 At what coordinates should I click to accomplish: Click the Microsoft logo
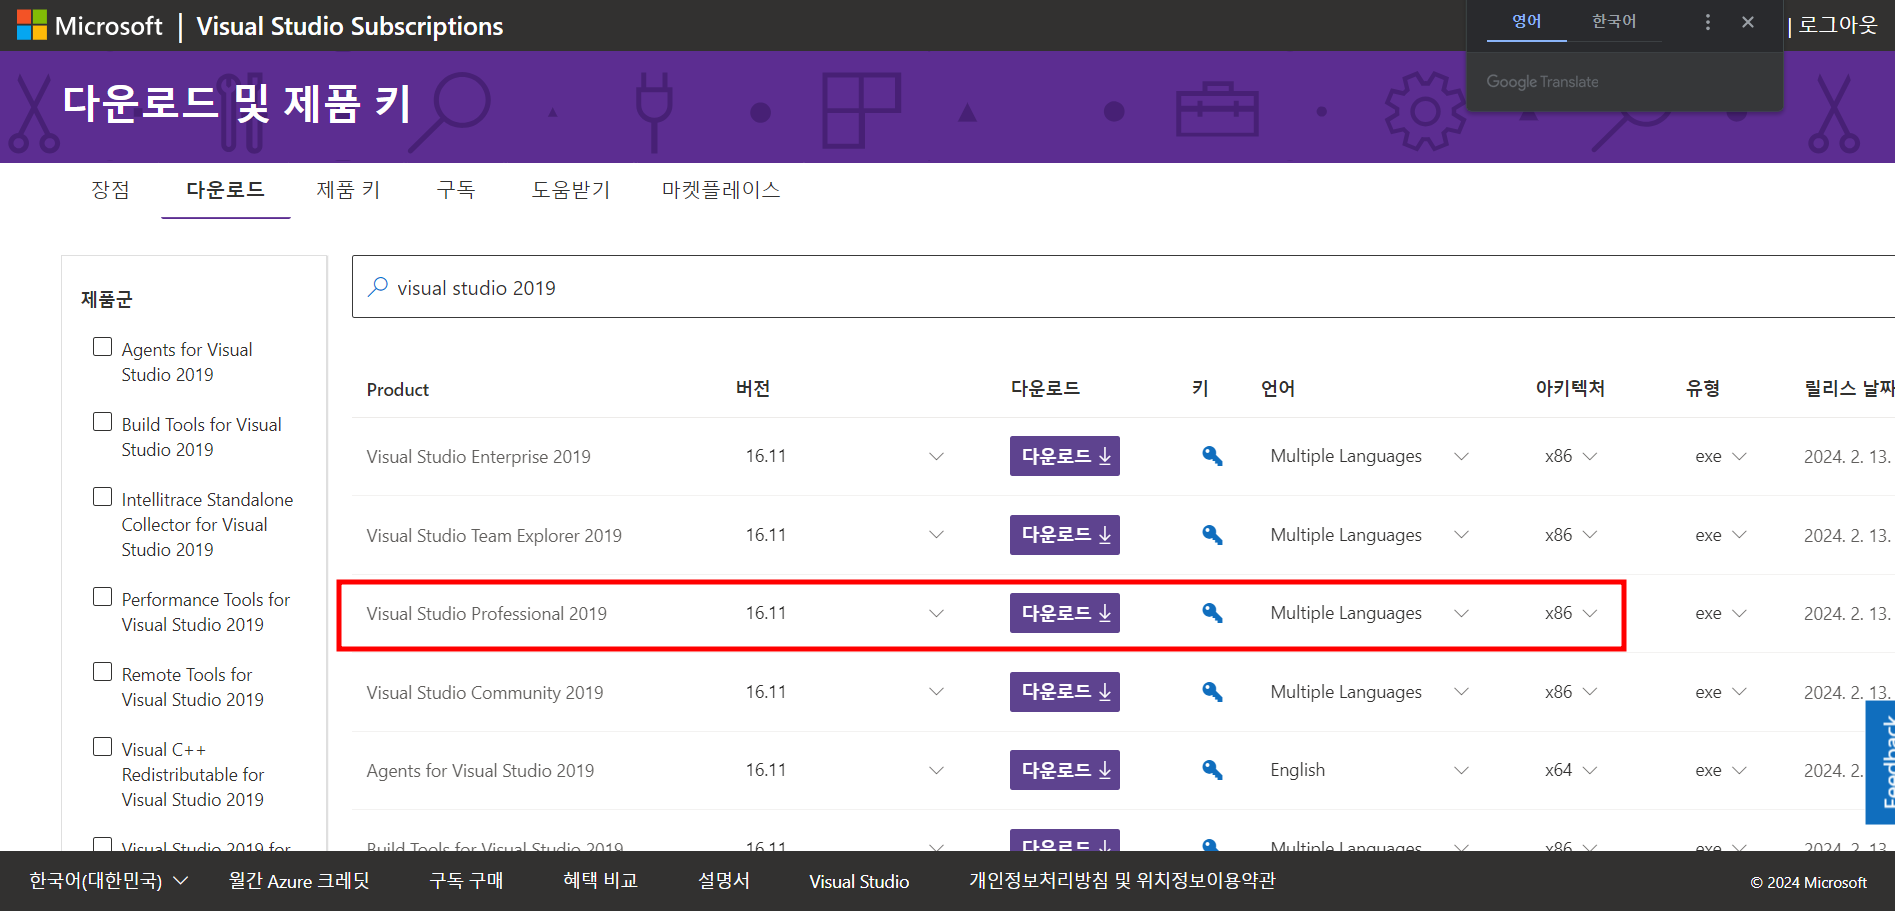[x=89, y=26]
